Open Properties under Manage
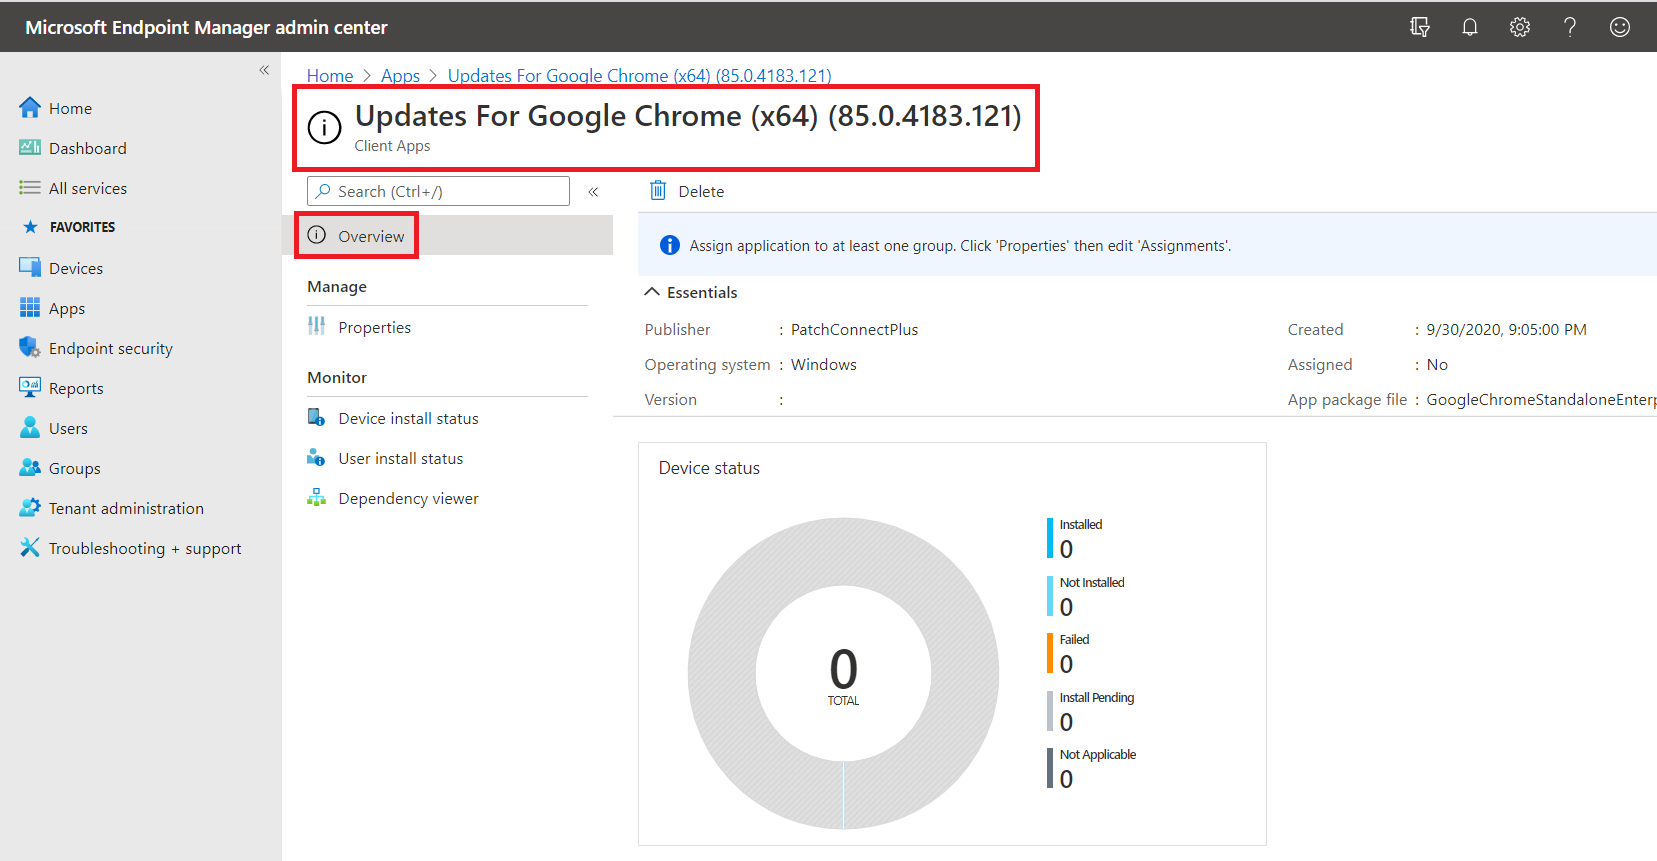 coord(374,327)
